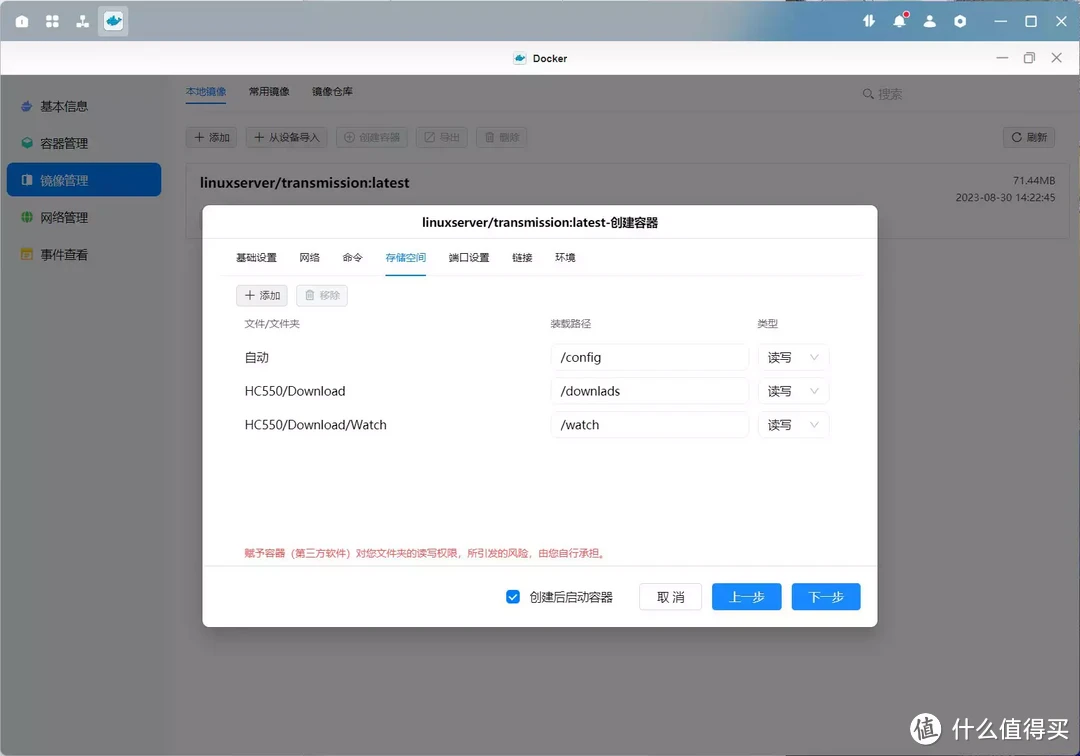Click the 刷新 refresh button
This screenshot has height=756, width=1080.
pos(1029,137)
